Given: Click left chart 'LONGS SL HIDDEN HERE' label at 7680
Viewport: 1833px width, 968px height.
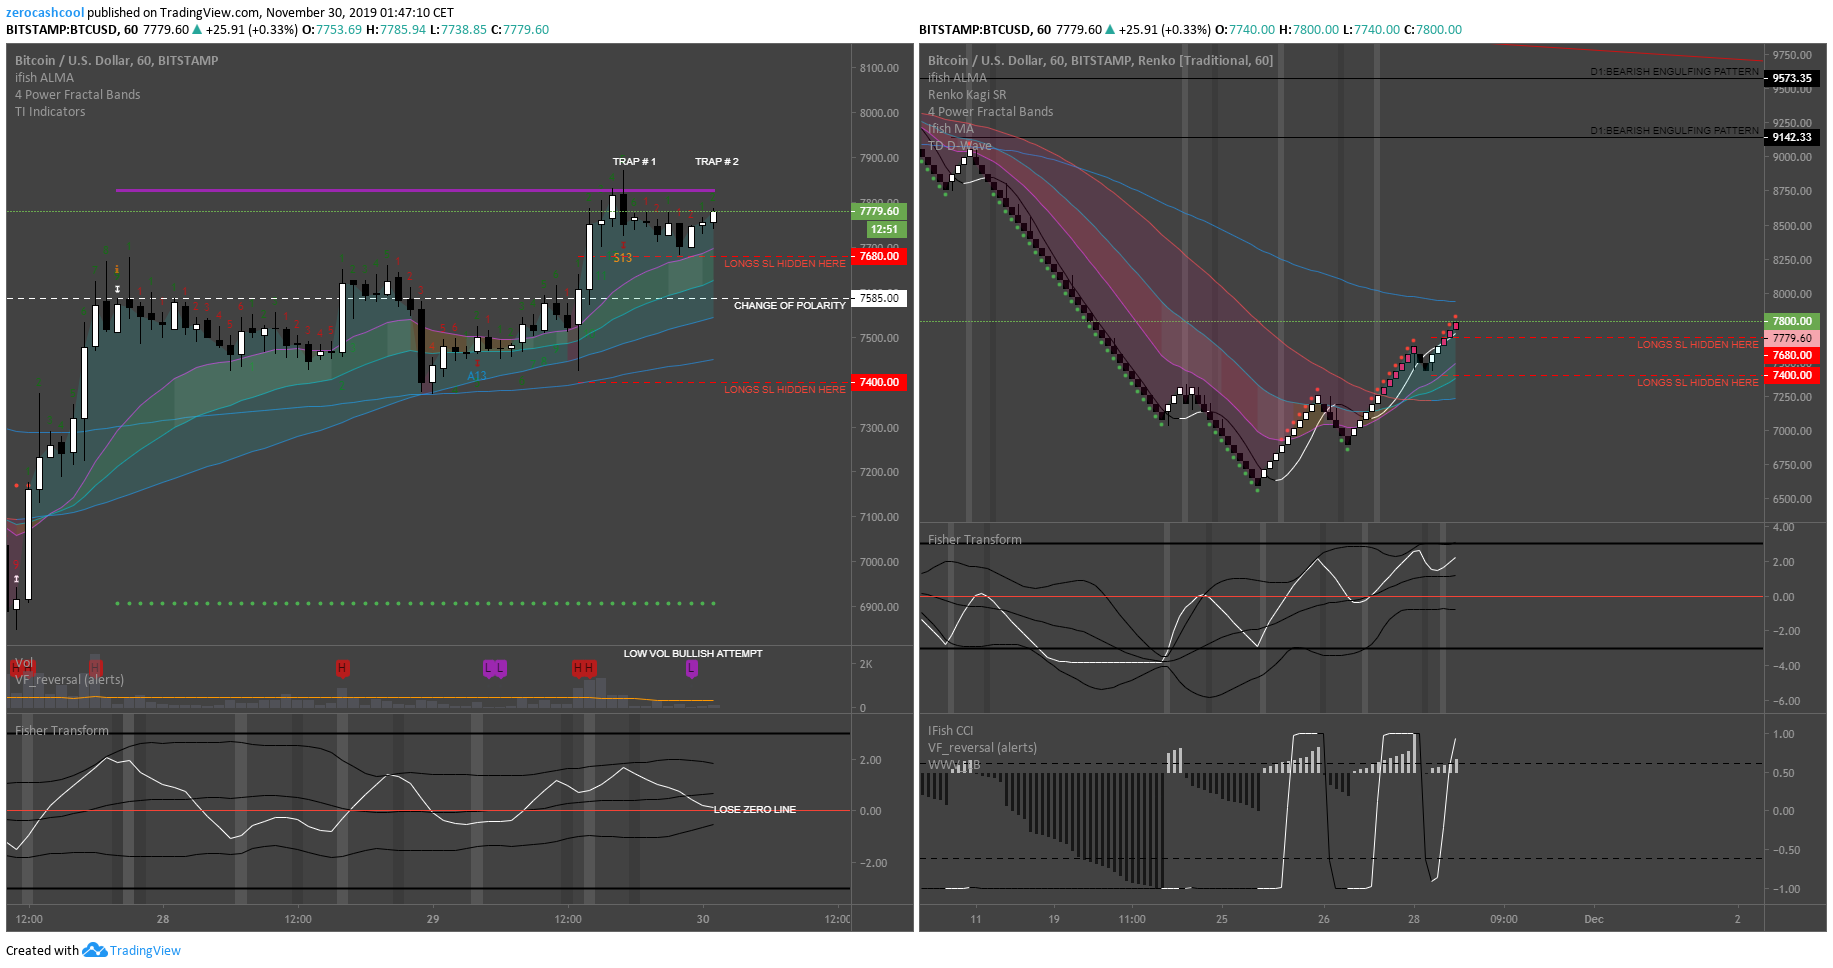Looking at the screenshot, I should [x=785, y=263].
